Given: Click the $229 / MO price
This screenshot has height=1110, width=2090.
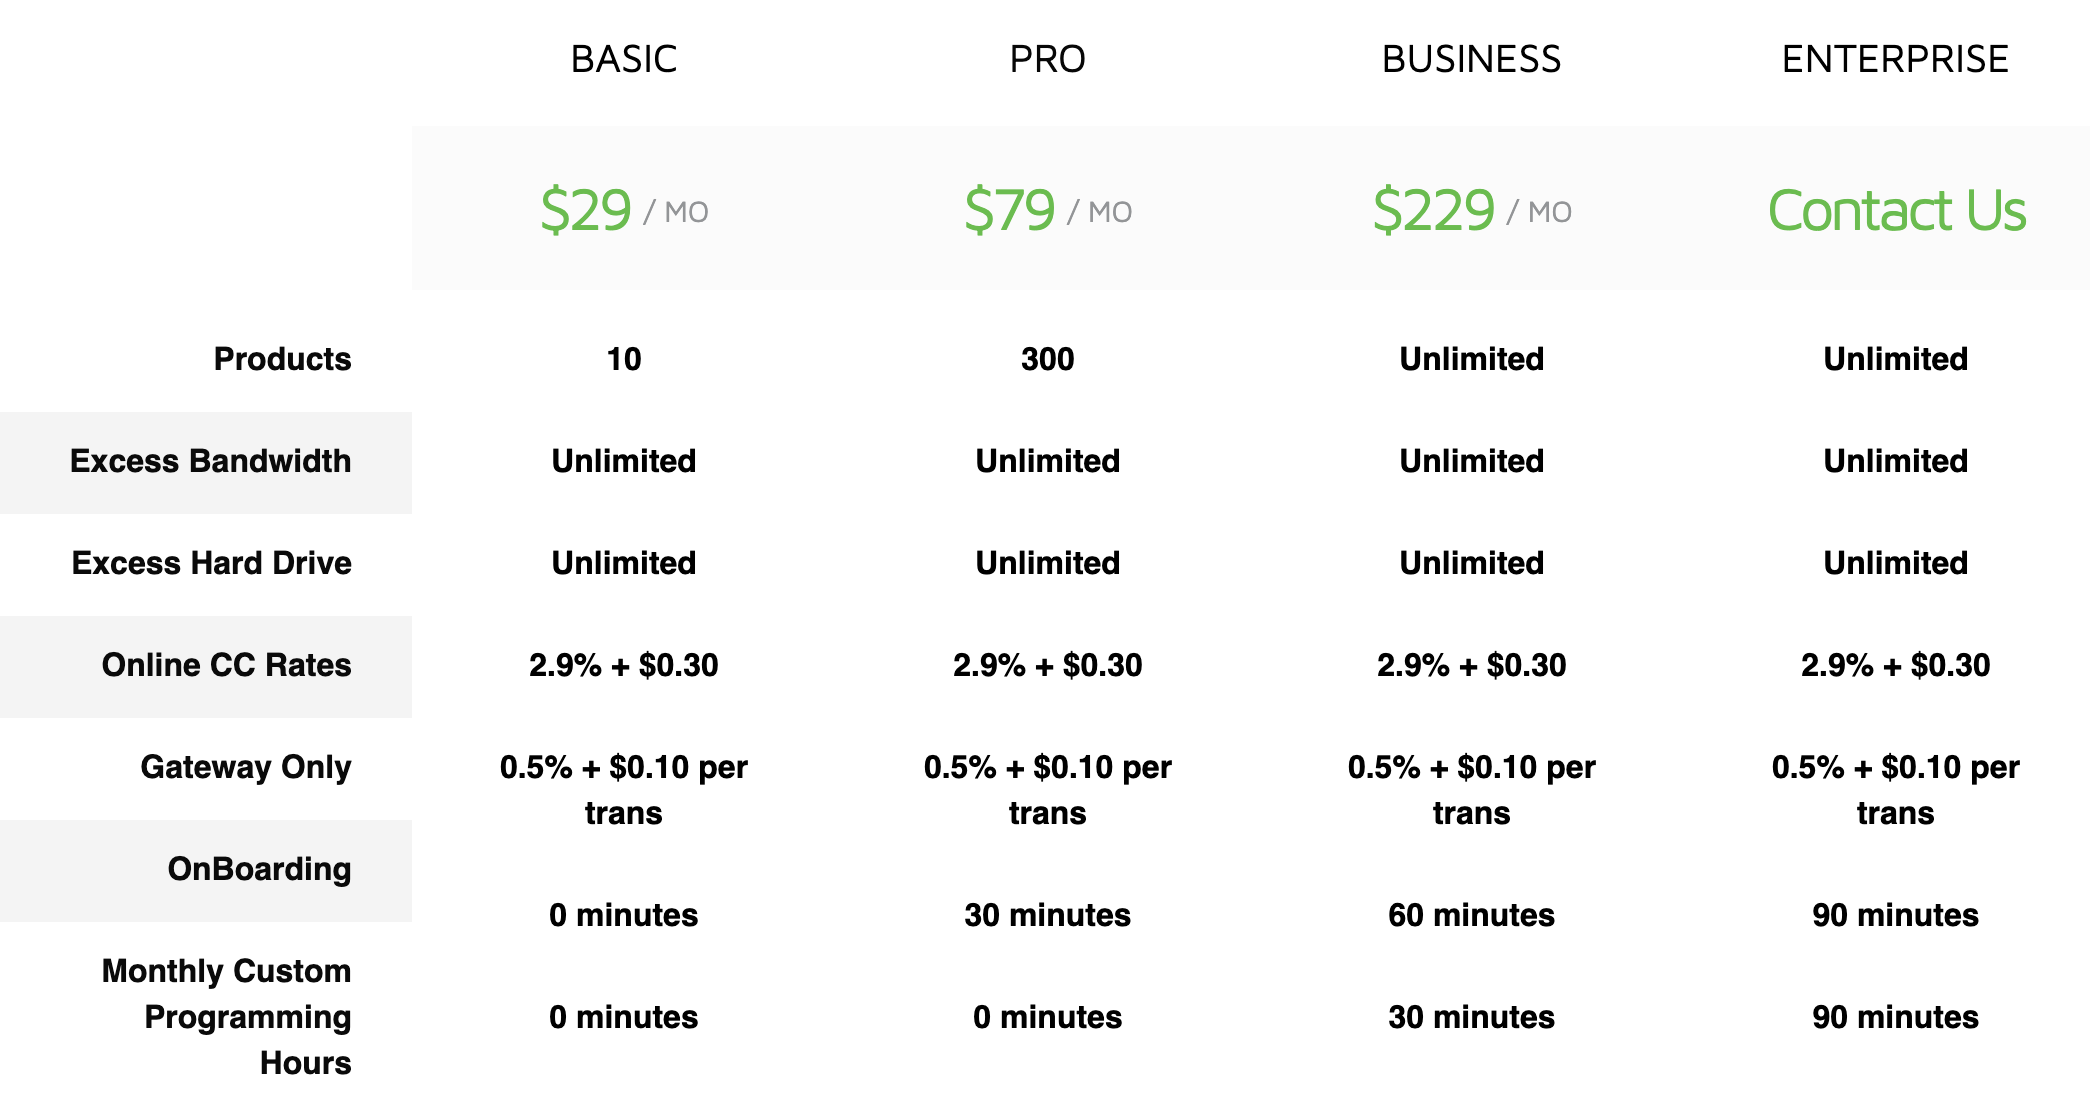Looking at the screenshot, I should (1471, 211).
